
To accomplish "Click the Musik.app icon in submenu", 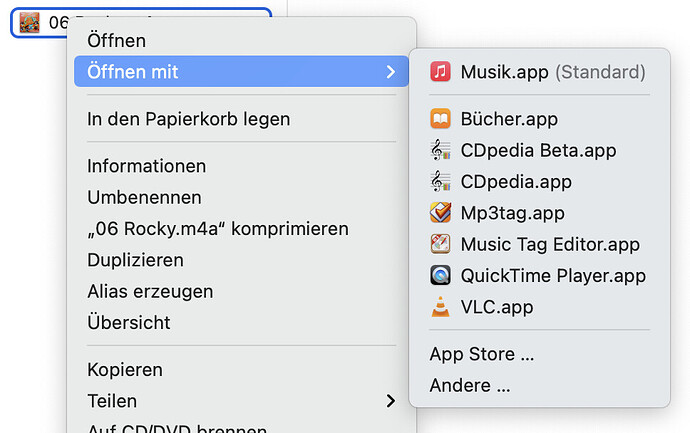I will 440,72.
